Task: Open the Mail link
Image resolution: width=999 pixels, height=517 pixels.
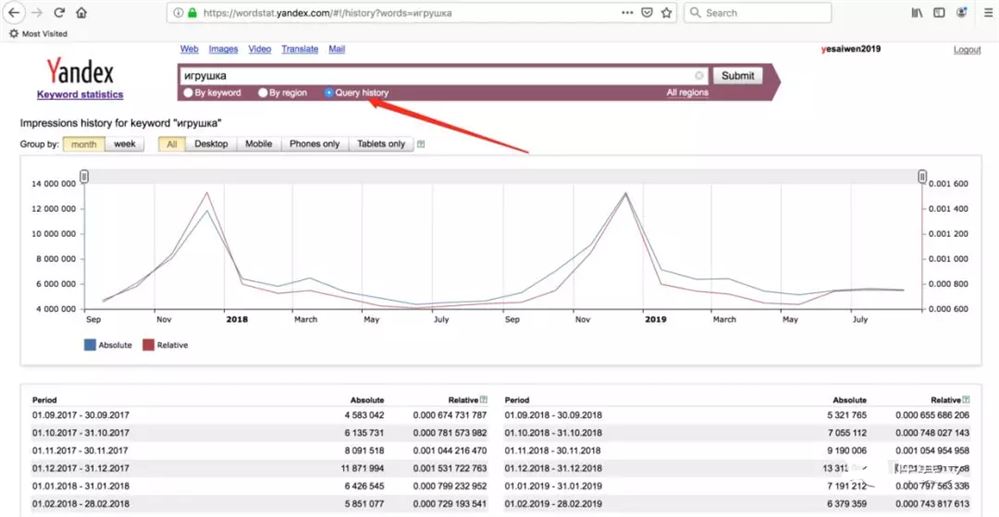Action: click(336, 49)
